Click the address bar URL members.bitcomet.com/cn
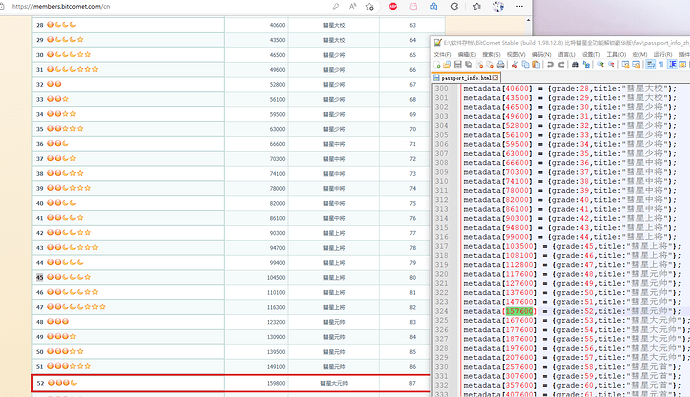This screenshot has height=397, width=690. coord(61,7)
